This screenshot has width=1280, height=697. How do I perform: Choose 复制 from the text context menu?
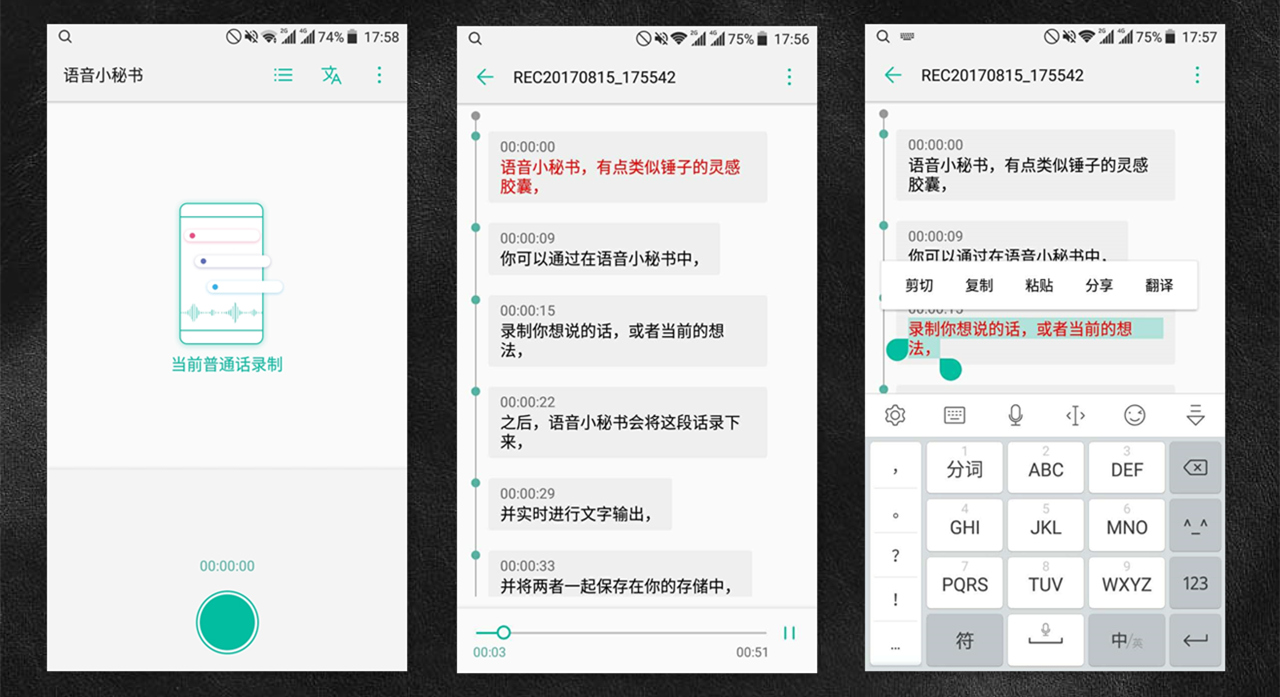[978, 285]
